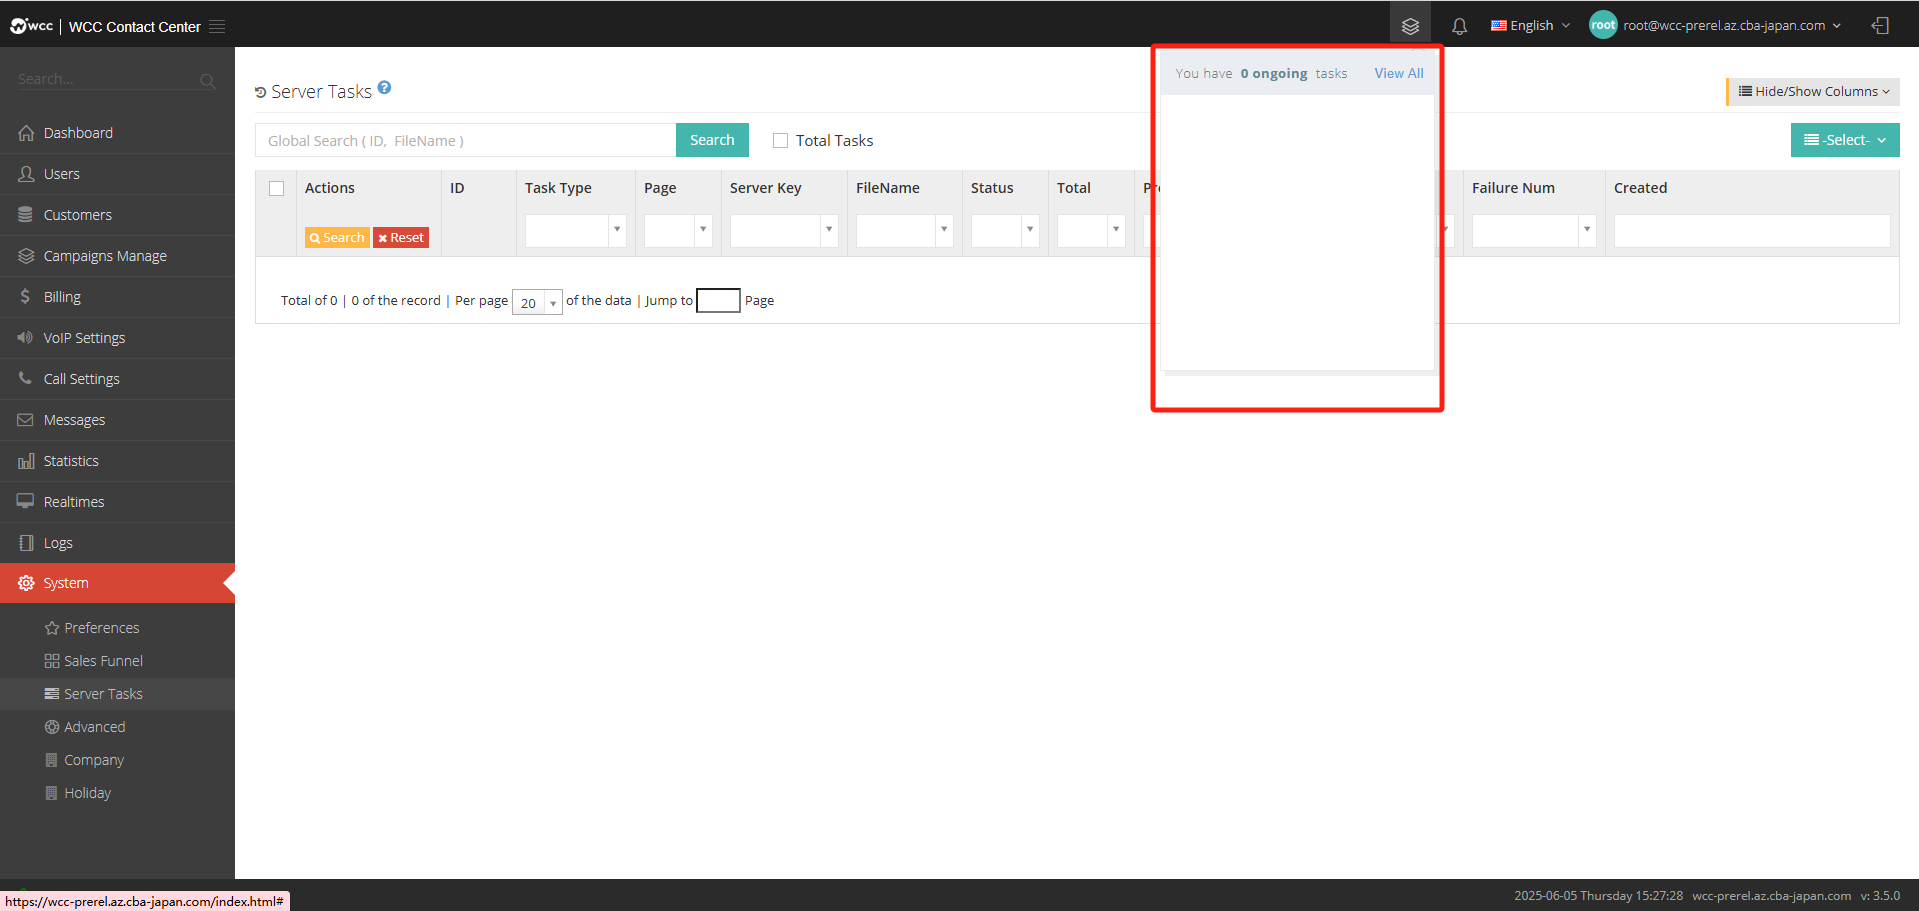This screenshot has width=1919, height=911.
Task: Check the select-all checkbox in table header
Action: [x=277, y=188]
